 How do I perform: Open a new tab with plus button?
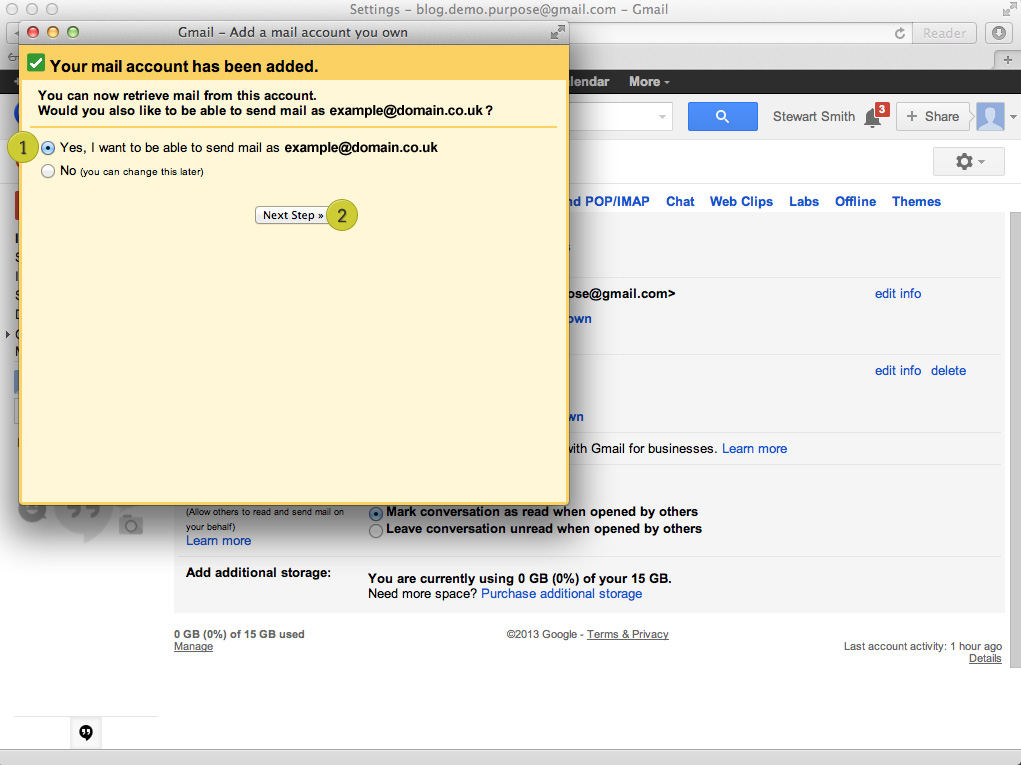1008,60
